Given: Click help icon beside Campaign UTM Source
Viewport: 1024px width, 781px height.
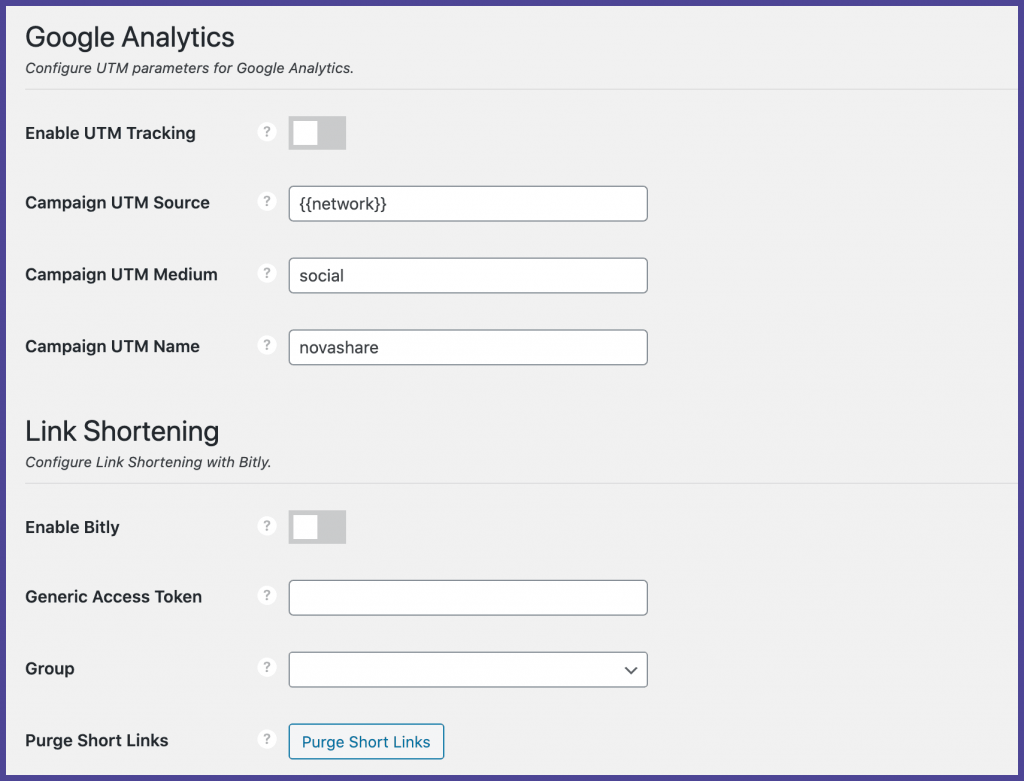Looking at the screenshot, I should pos(266,201).
